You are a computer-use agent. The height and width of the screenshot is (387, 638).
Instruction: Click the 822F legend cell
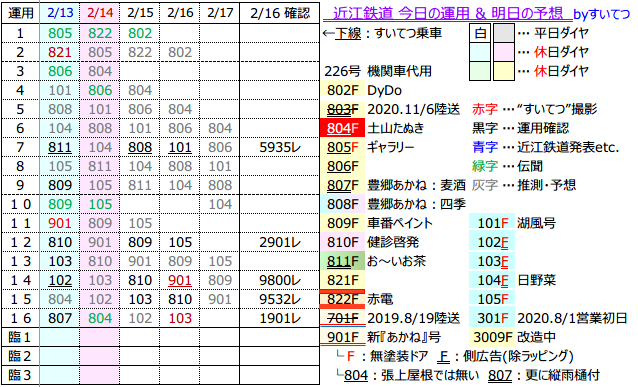343,299
